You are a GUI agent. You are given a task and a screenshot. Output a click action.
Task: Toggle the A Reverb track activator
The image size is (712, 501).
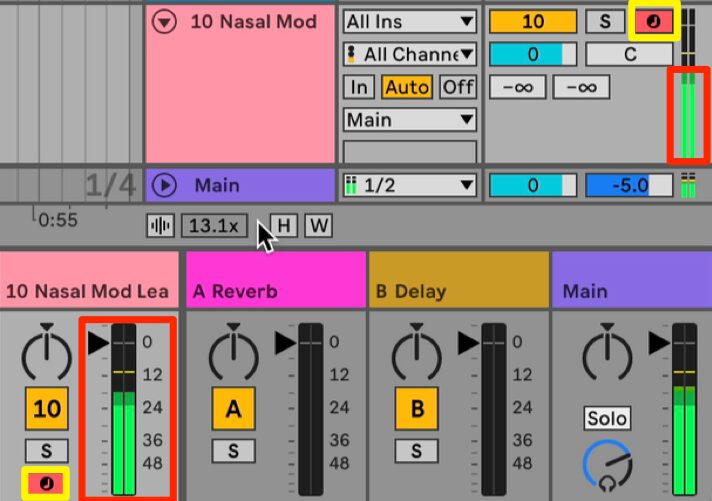point(233,408)
